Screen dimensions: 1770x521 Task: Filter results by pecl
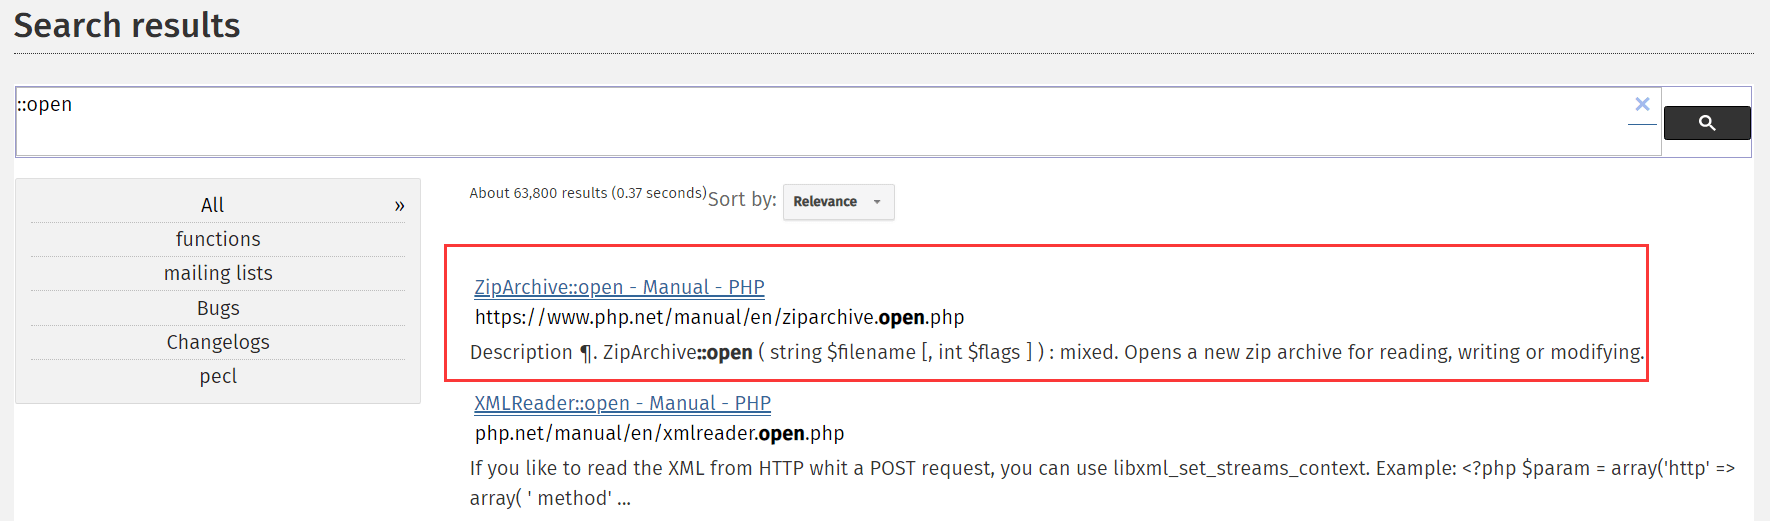(x=217, y=376)
